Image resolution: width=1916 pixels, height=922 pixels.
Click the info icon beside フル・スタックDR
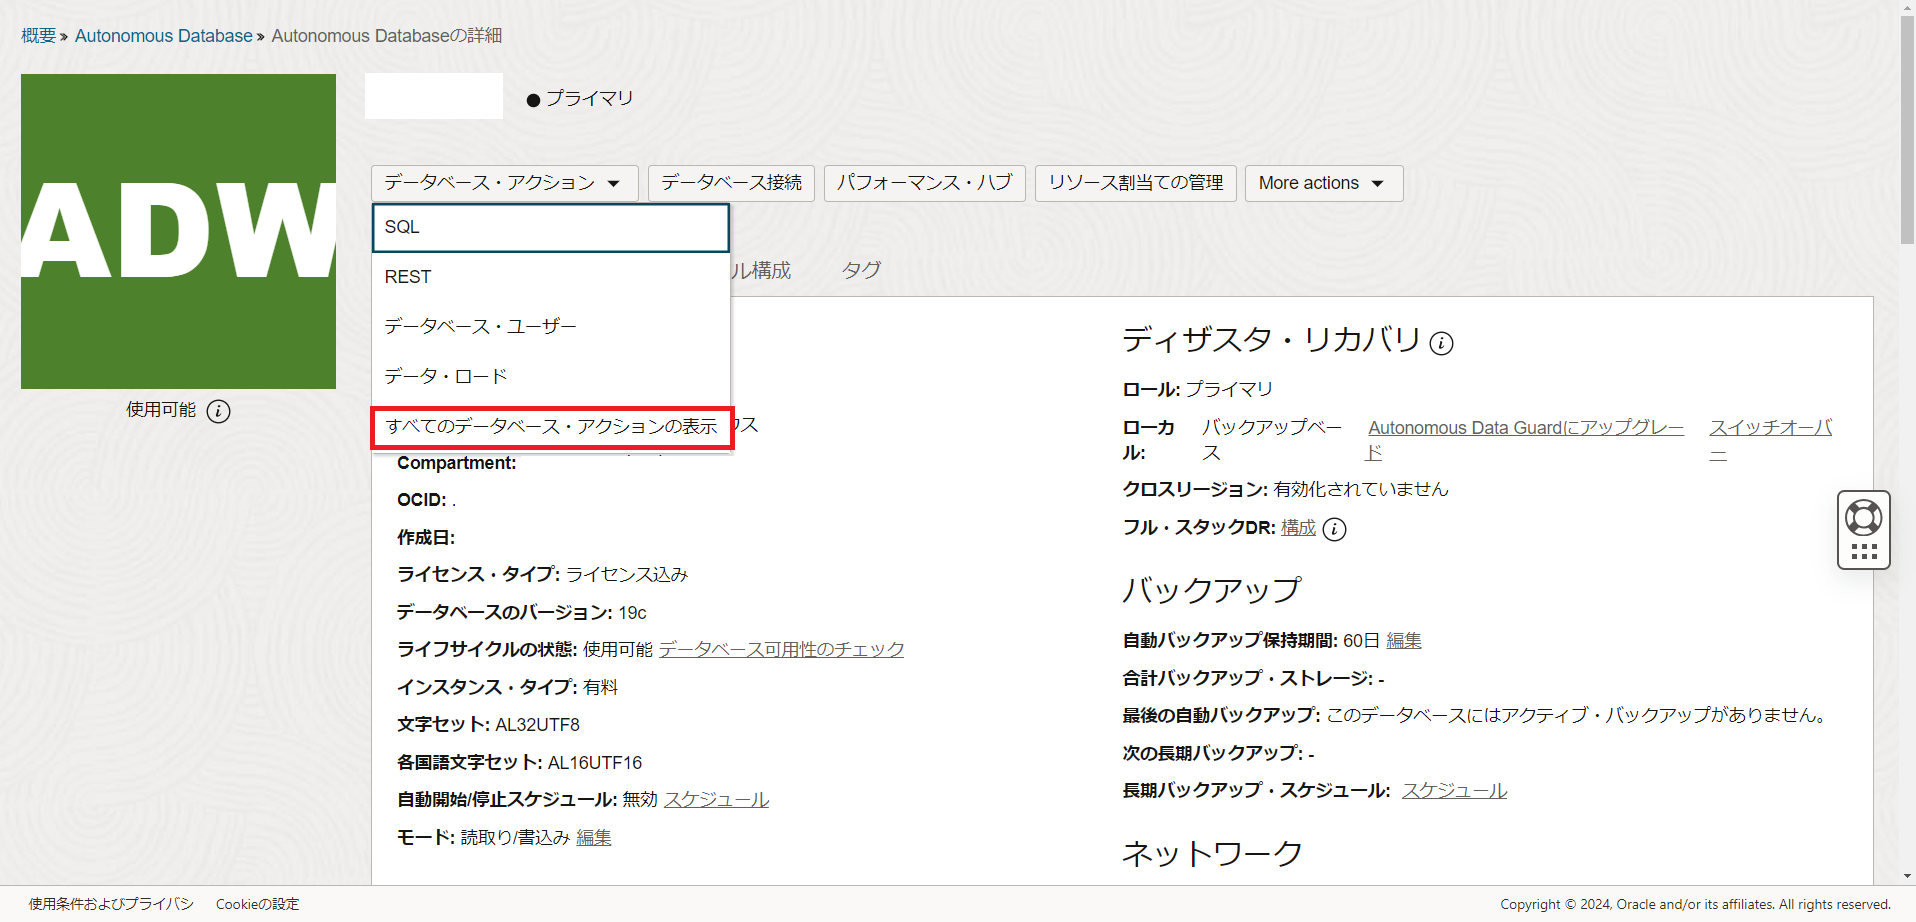1335,529
